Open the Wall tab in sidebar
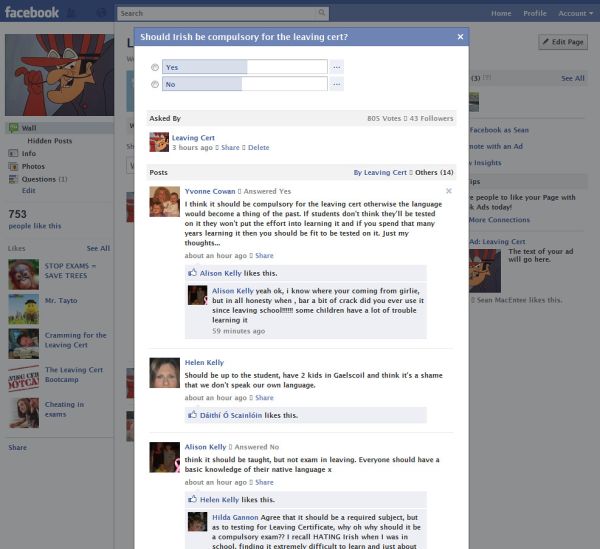Image resolution: width=600 pixels, height=549 pixels. tap(60, 128)
